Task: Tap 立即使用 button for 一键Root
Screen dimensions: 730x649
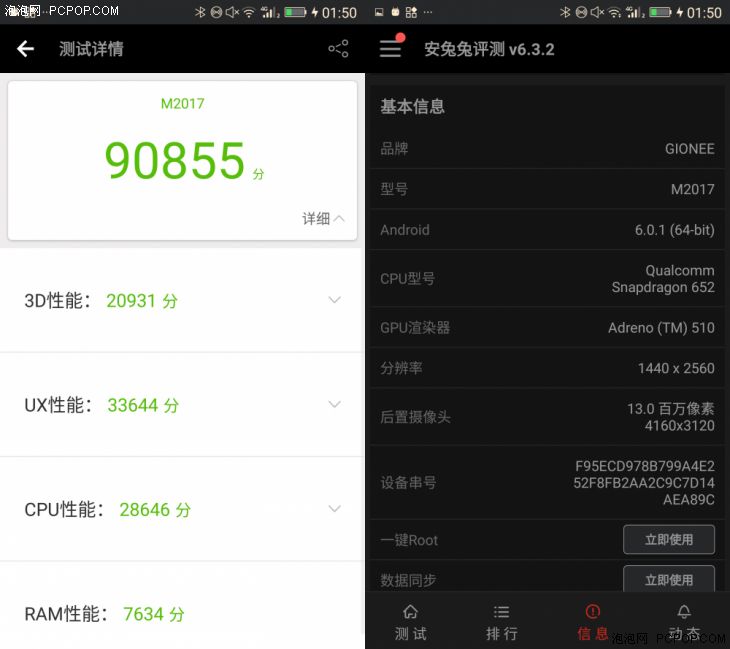Action: 669,540
